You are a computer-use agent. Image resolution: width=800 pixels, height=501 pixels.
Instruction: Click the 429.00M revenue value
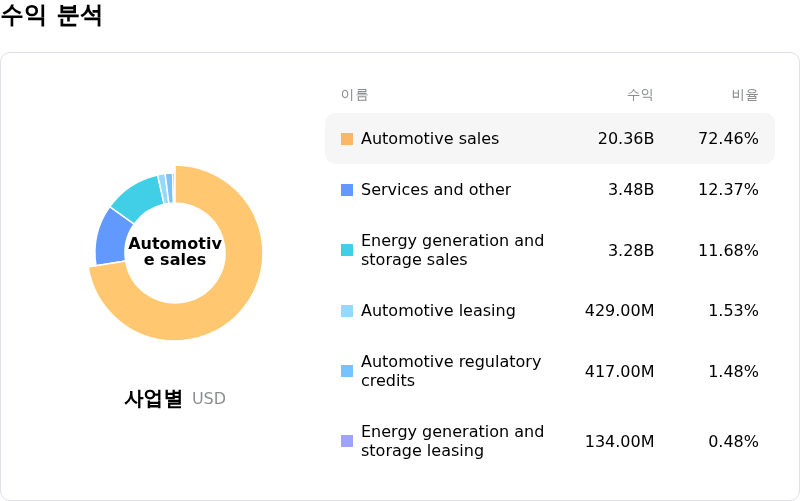point(619,310)
